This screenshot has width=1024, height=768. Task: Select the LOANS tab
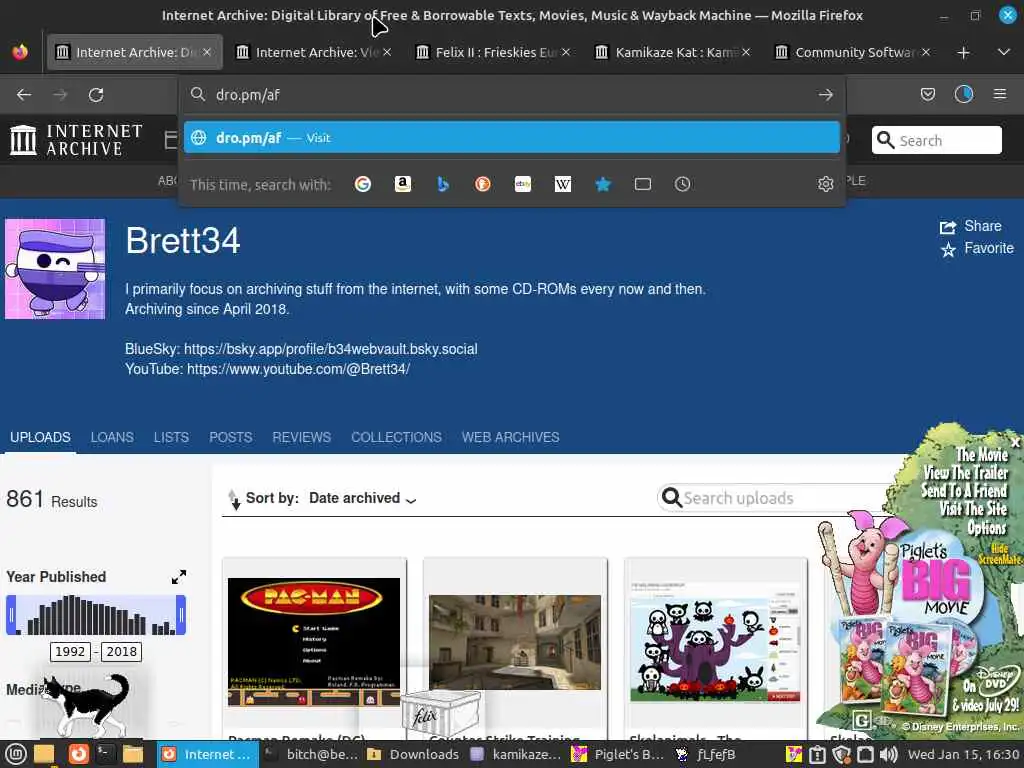point(112,437)
